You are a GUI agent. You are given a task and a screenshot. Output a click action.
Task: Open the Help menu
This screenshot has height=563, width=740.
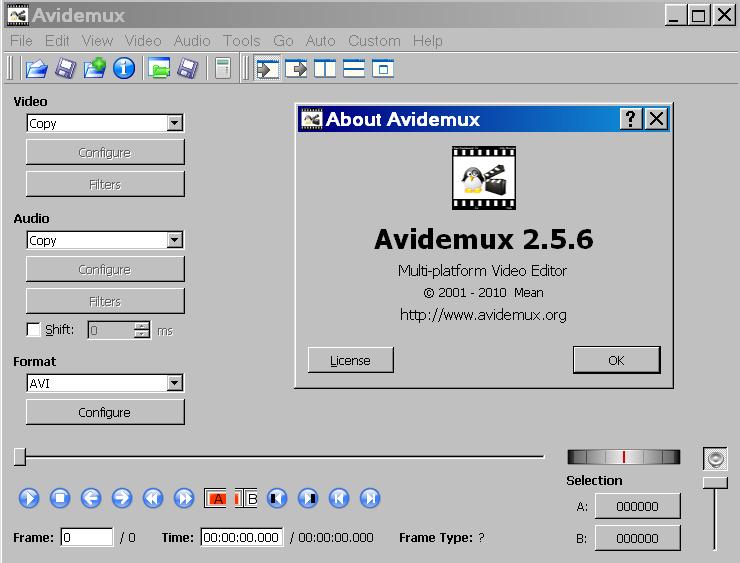(x=428, y=41)
